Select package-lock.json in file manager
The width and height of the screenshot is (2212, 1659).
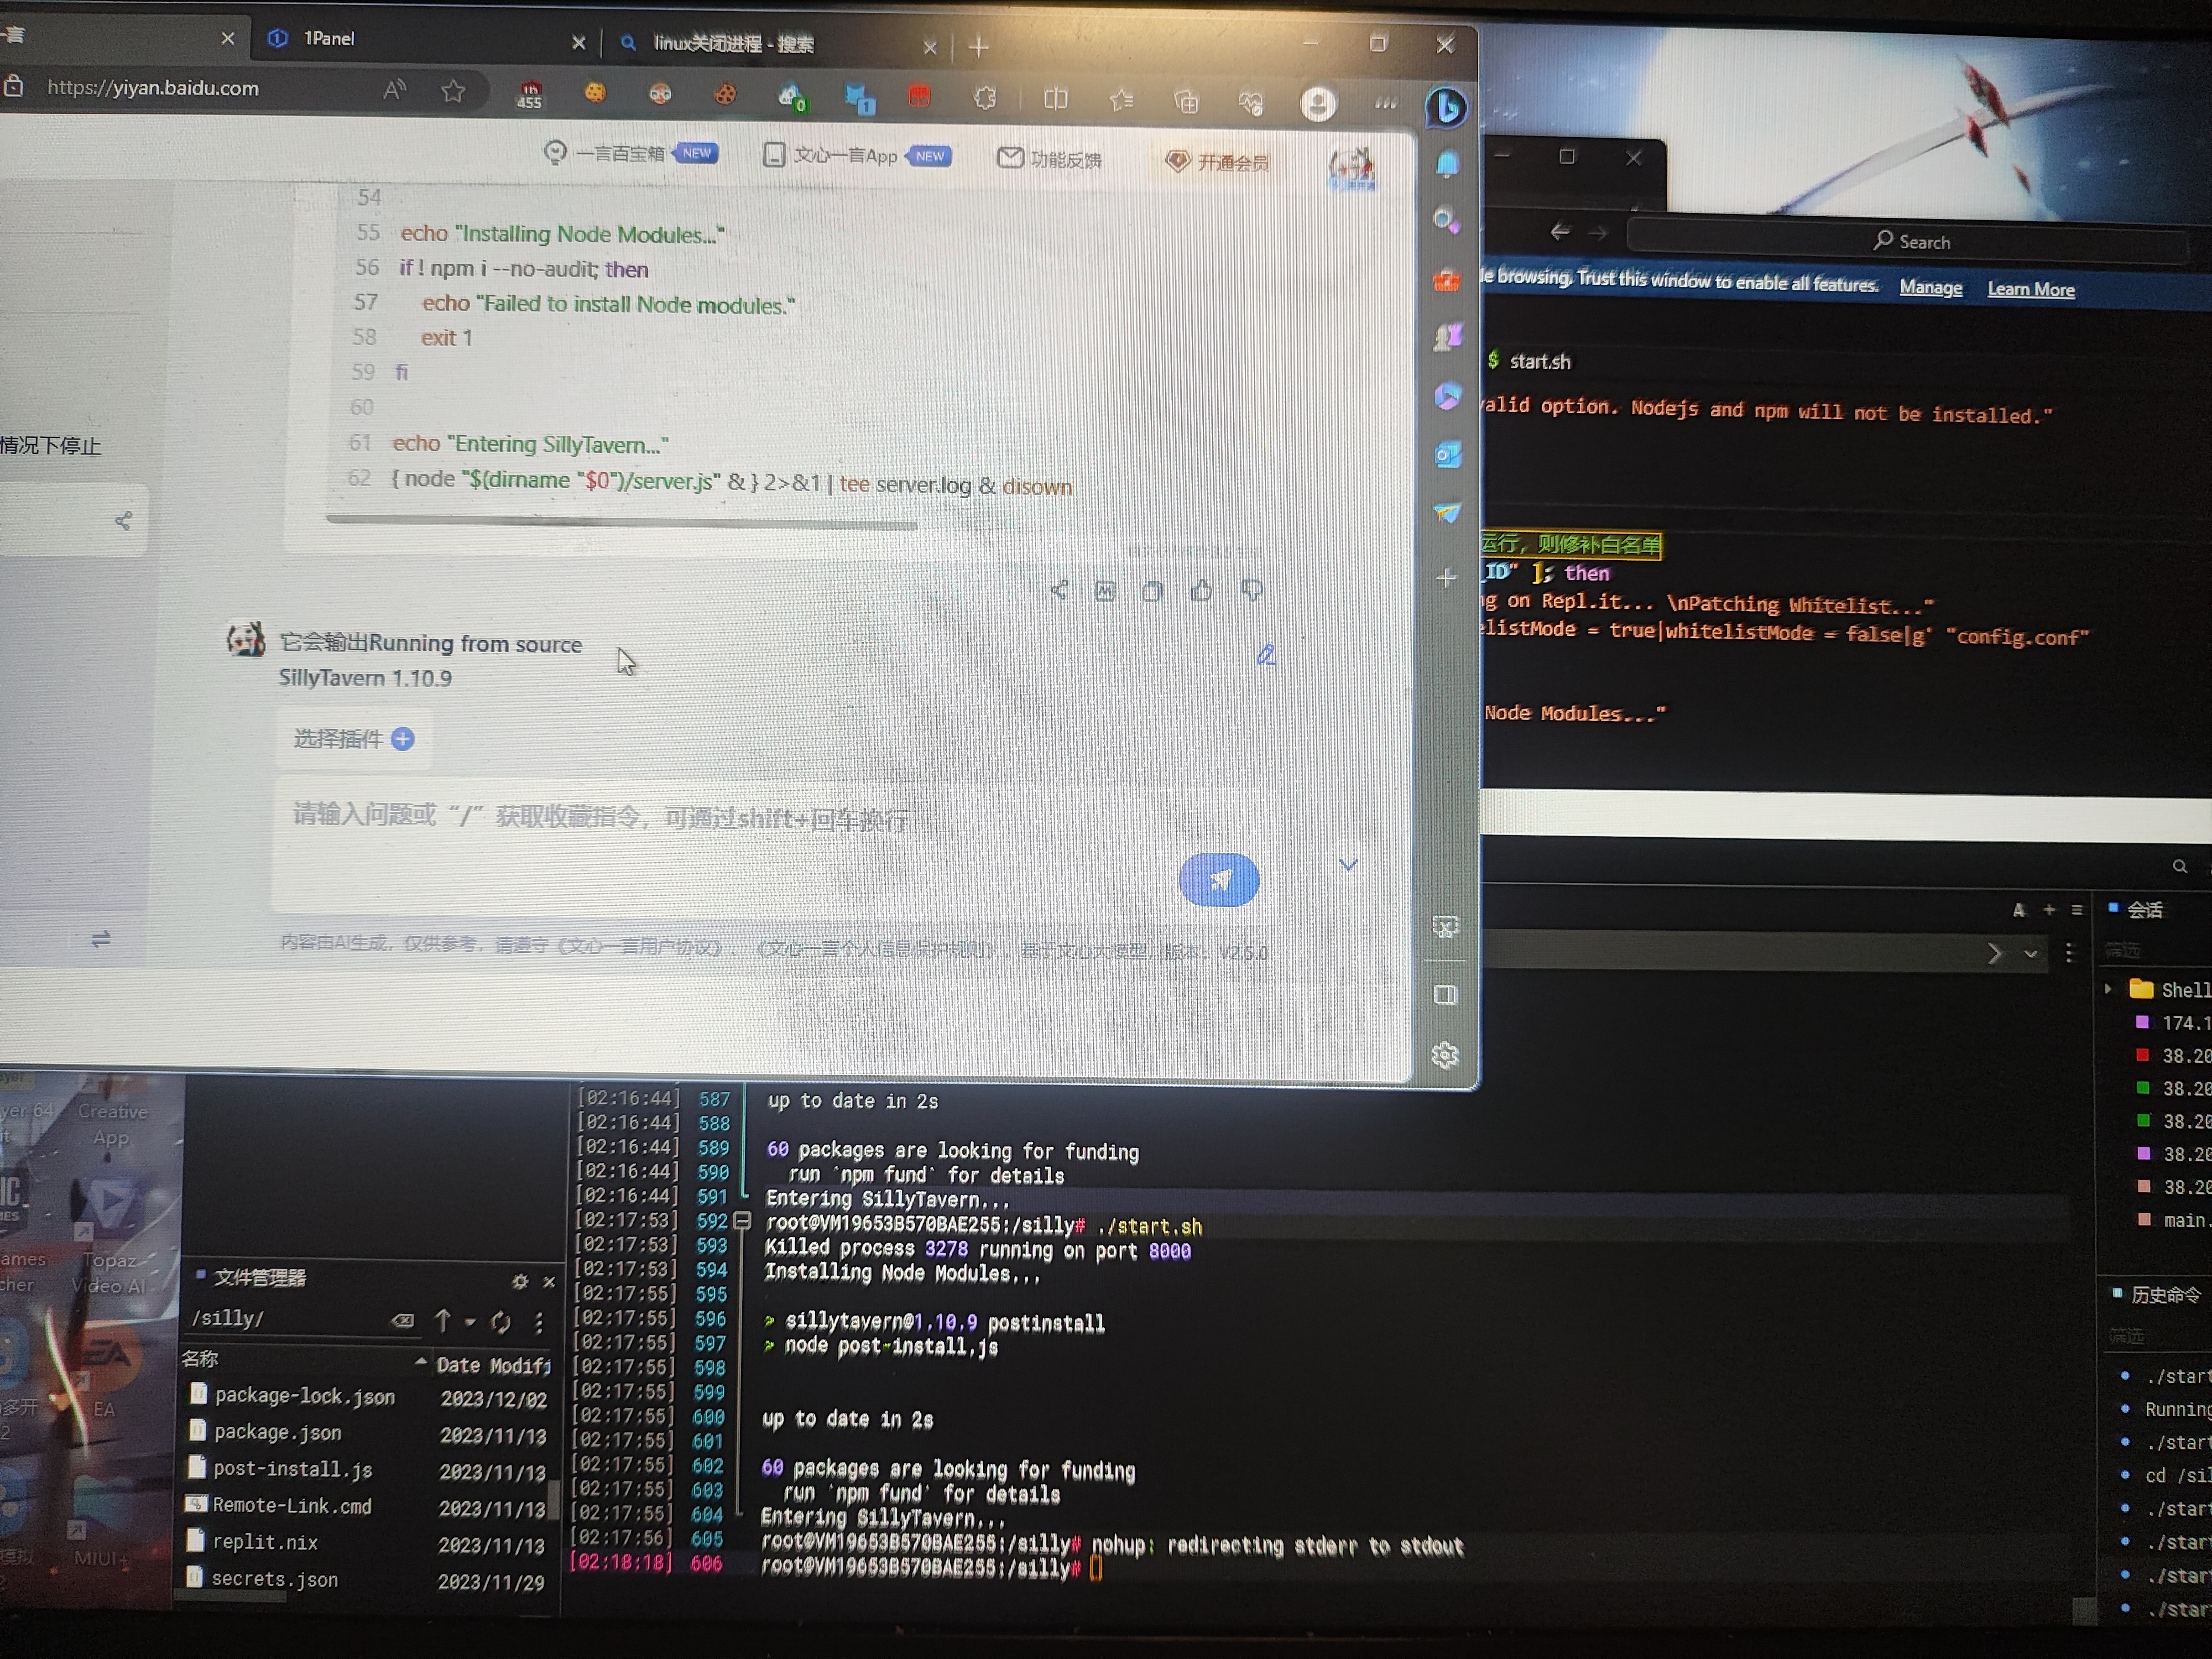(304, 1397)
